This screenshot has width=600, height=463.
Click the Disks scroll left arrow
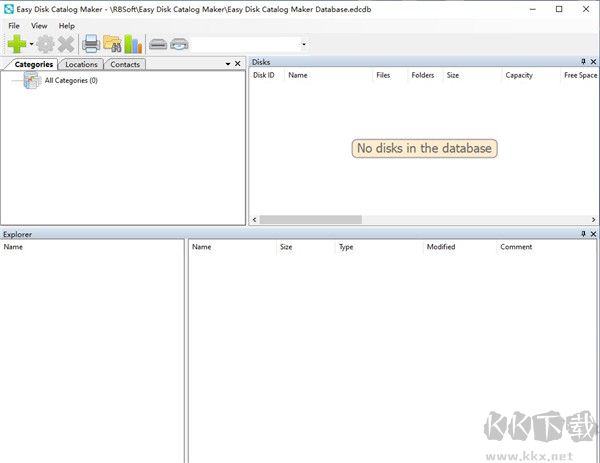(x=254, y=220)
